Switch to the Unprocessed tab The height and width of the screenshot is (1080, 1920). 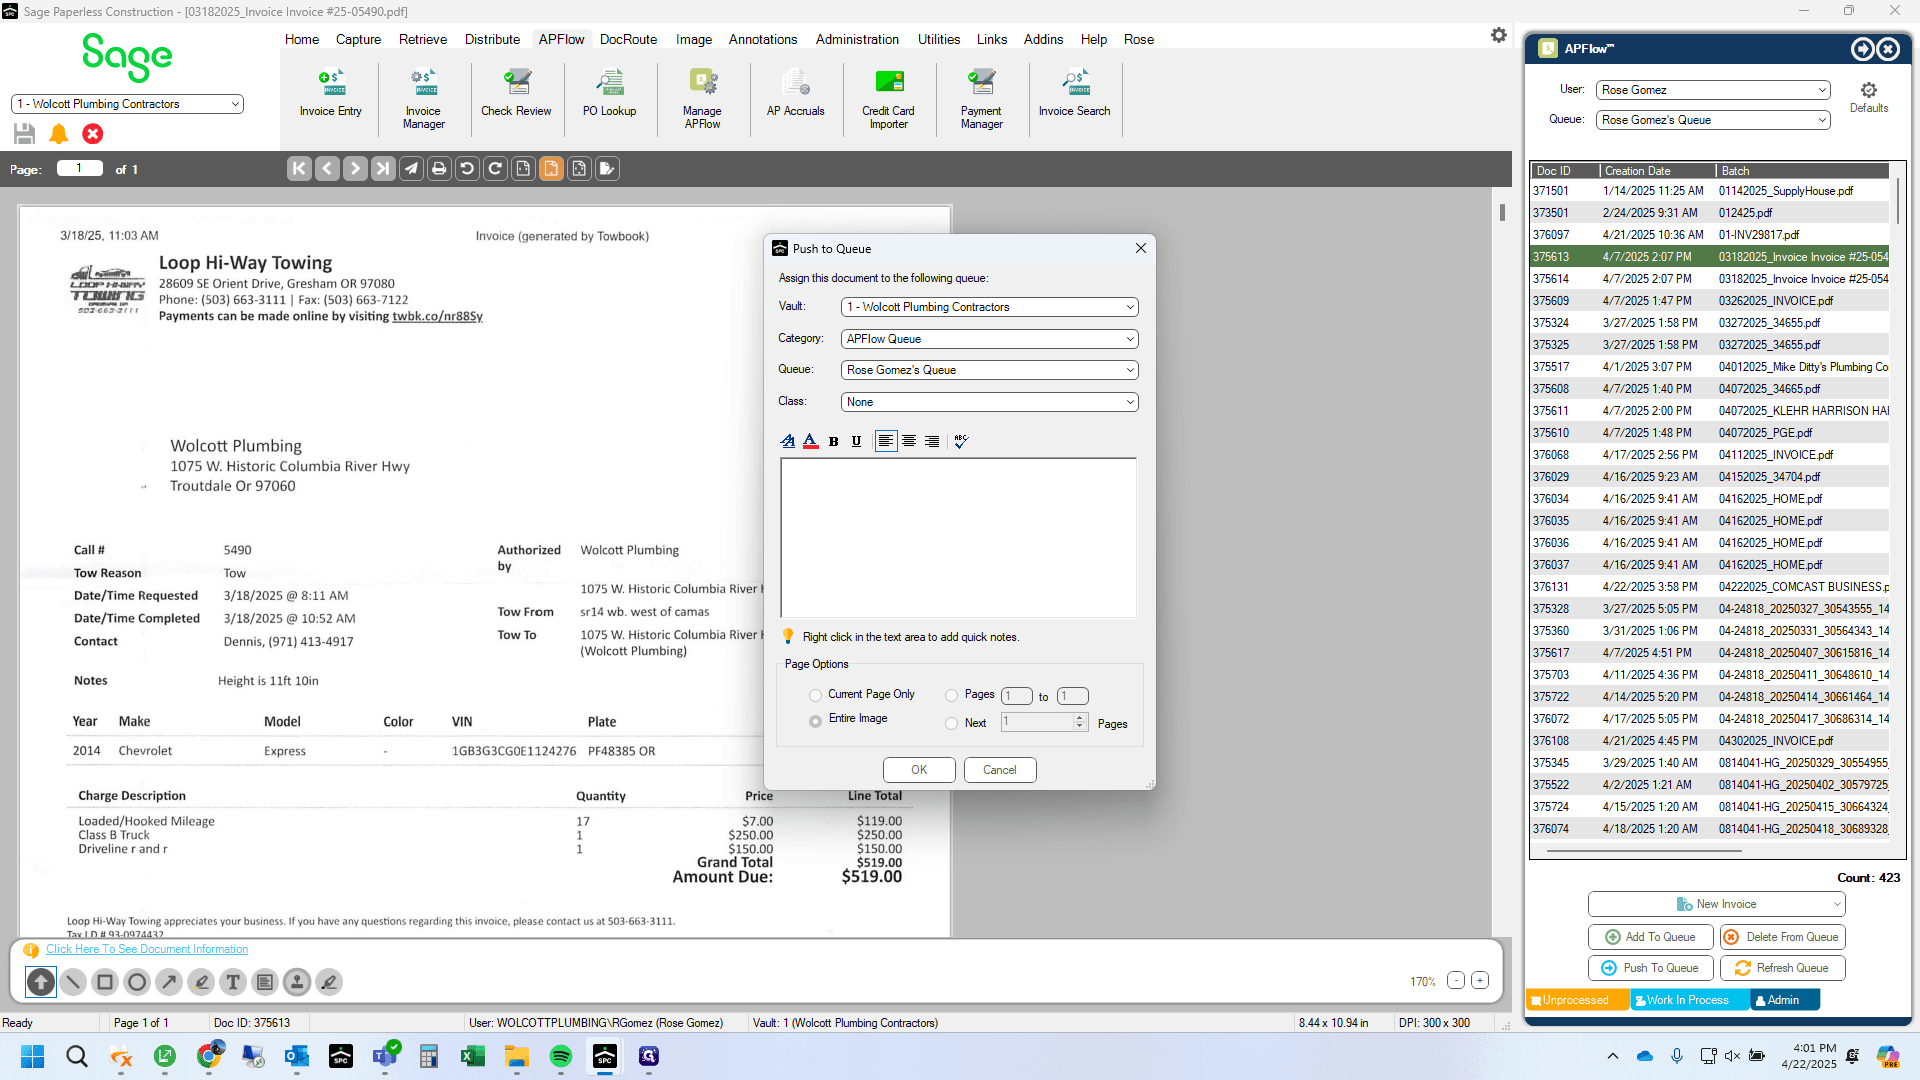point(1575,1000)
